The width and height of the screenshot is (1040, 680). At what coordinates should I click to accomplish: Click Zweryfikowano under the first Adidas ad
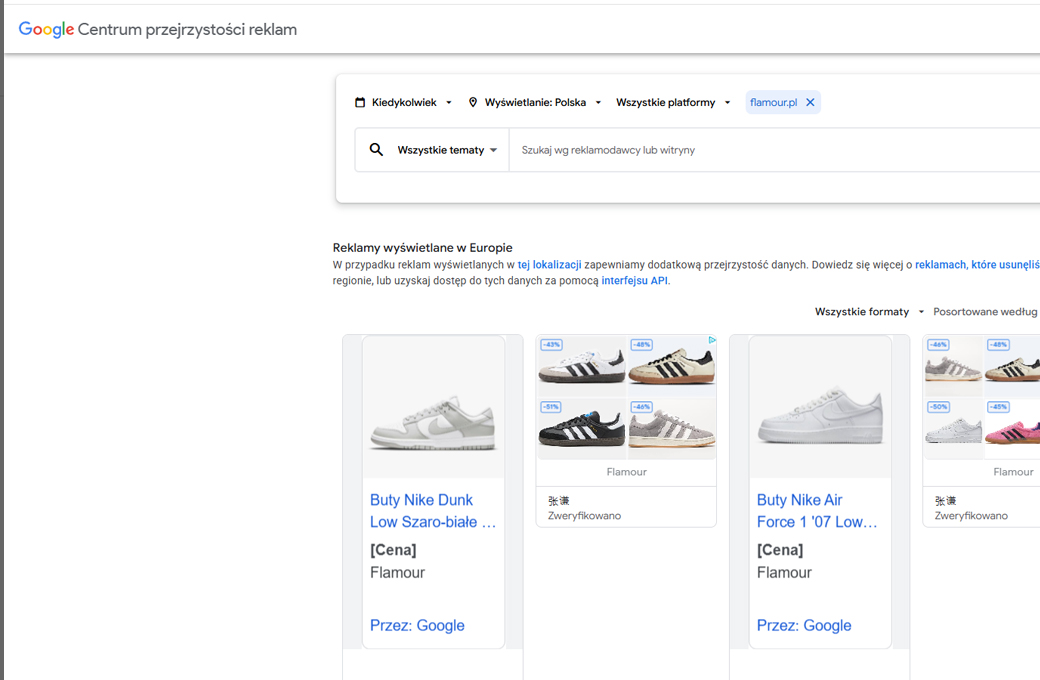(x=584, y=515)
